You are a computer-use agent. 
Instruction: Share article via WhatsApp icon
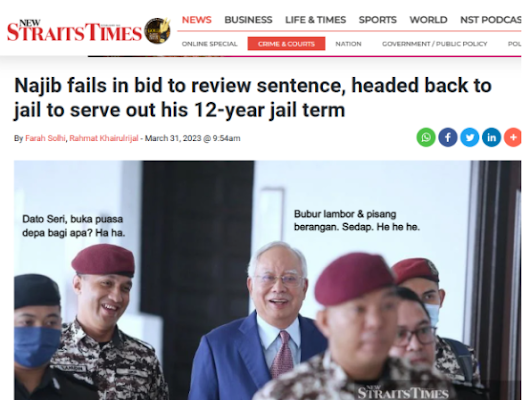(x=426, y=137)
